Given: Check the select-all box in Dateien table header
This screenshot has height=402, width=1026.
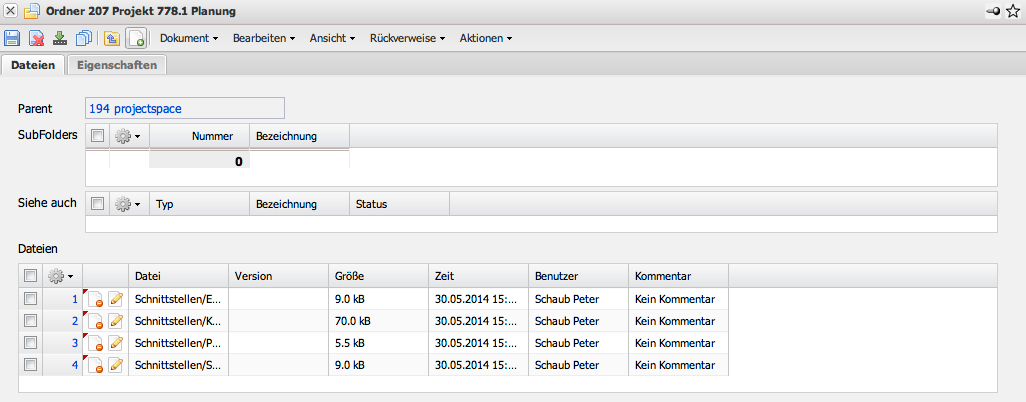Looking at the screenshot, I should click(x=30, y=276).
